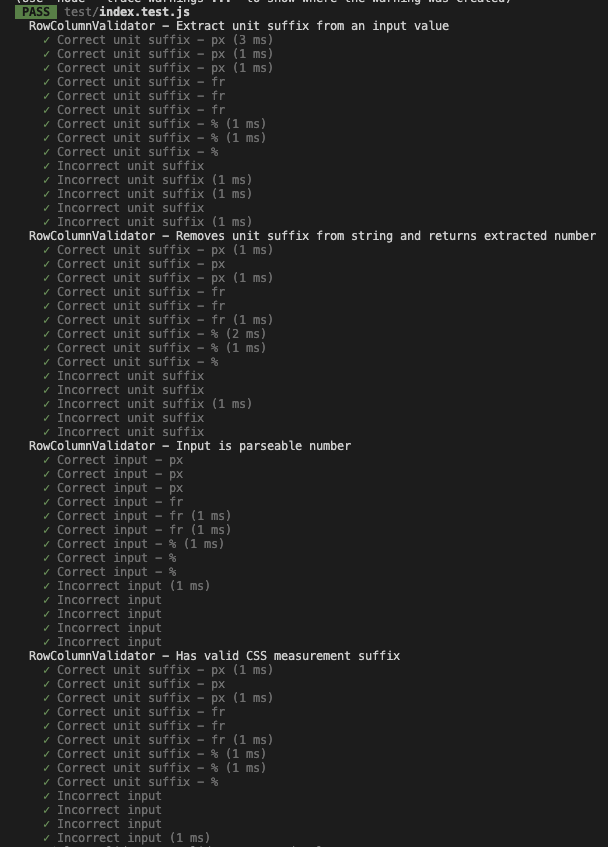Select the "Correct unit suffix – px (3 ms)" result text
The width and height of the screenshot is (608, 847).
pyautogui.click(x=164, y=40)
